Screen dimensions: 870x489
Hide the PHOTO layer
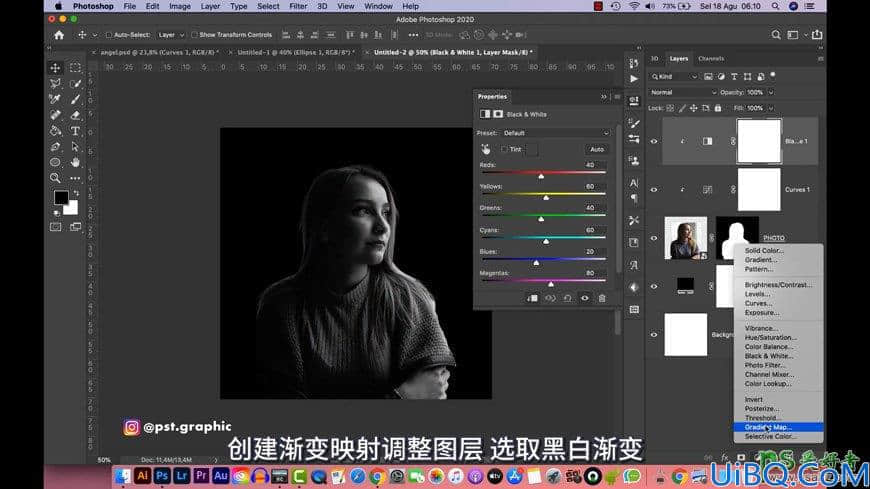click(654, 238)
